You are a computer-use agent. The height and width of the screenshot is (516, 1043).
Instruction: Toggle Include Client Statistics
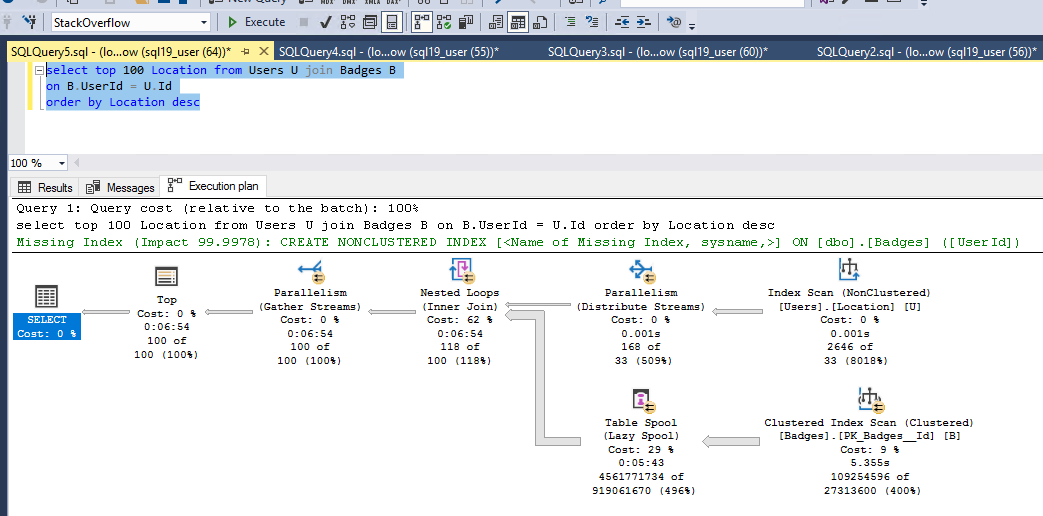coord(466,23)
